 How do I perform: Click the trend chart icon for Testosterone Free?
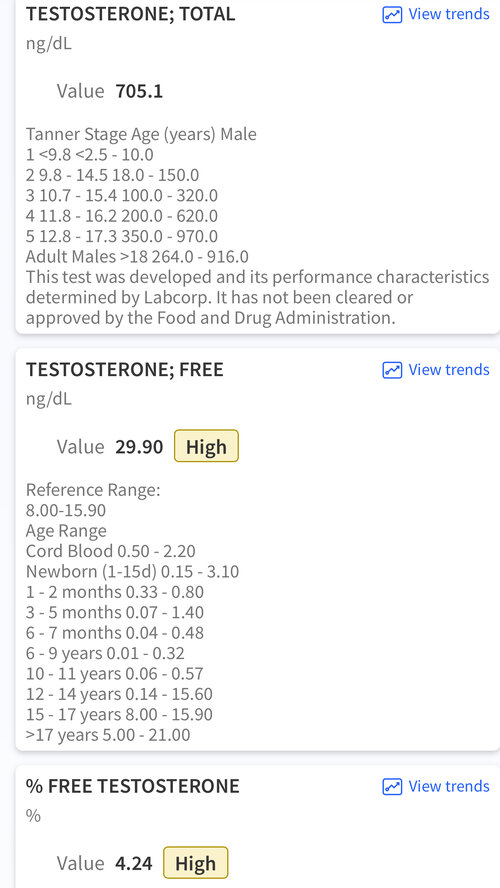392,370
